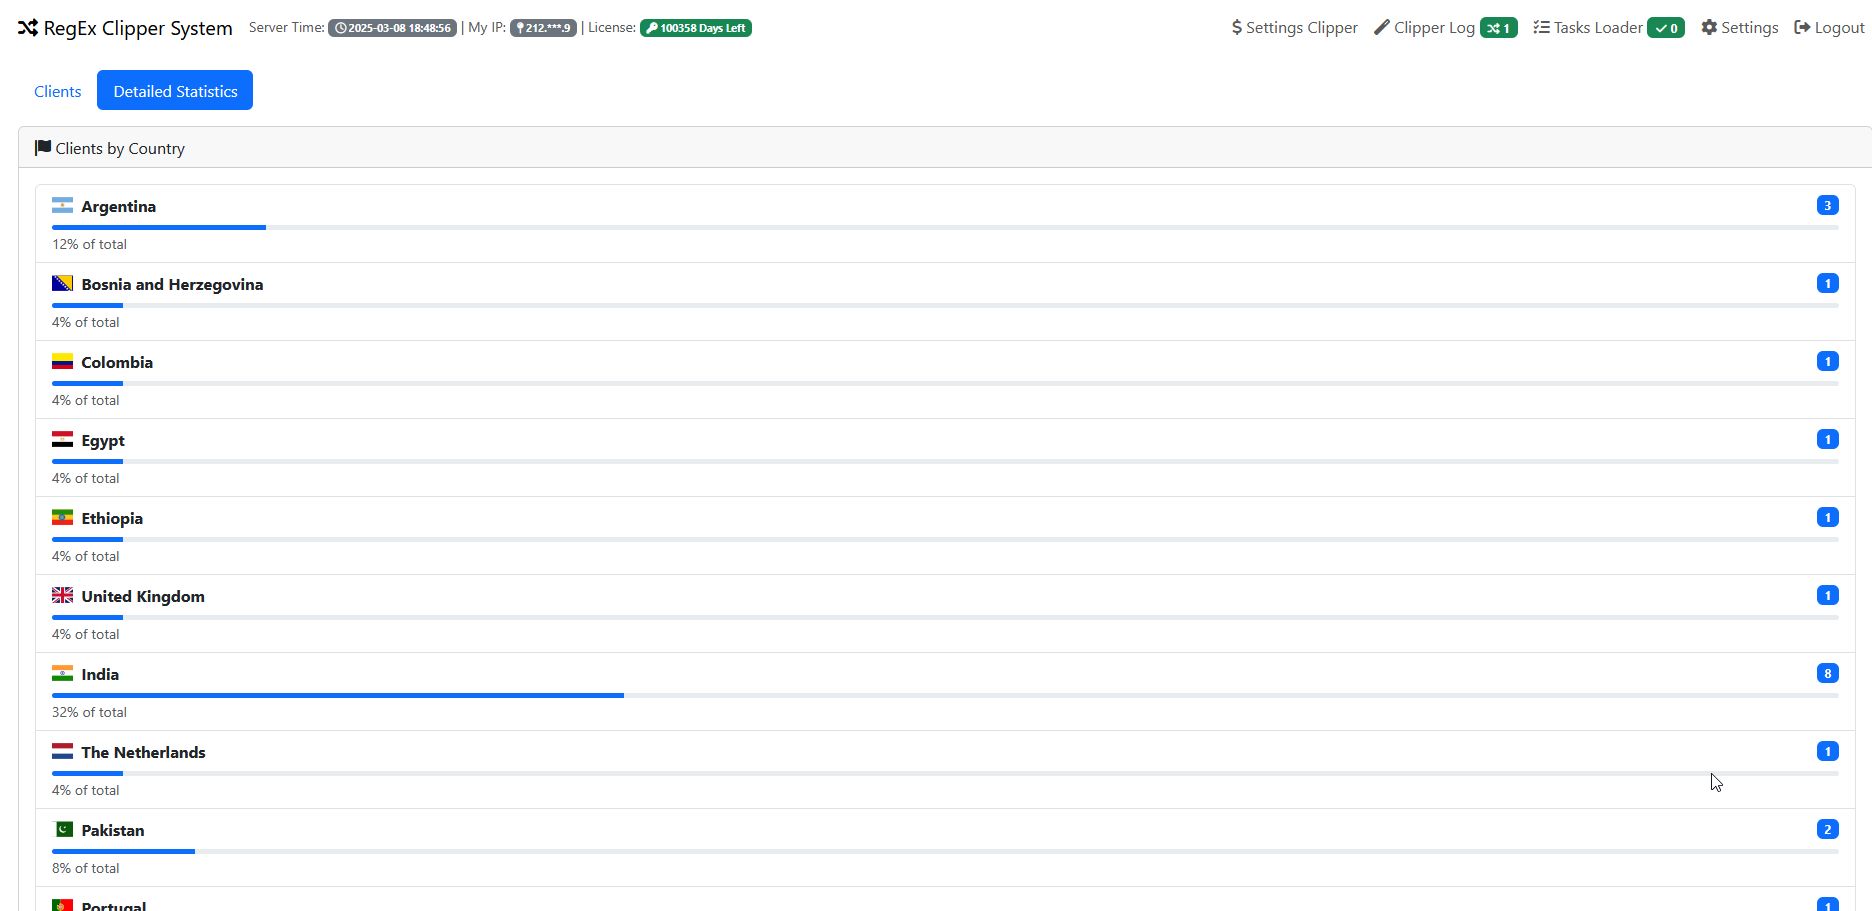This screenshot has height=911, width=1872.
Task: Click the Ethiopia country name
Action: pyautogui.click(x=112, y=519)
